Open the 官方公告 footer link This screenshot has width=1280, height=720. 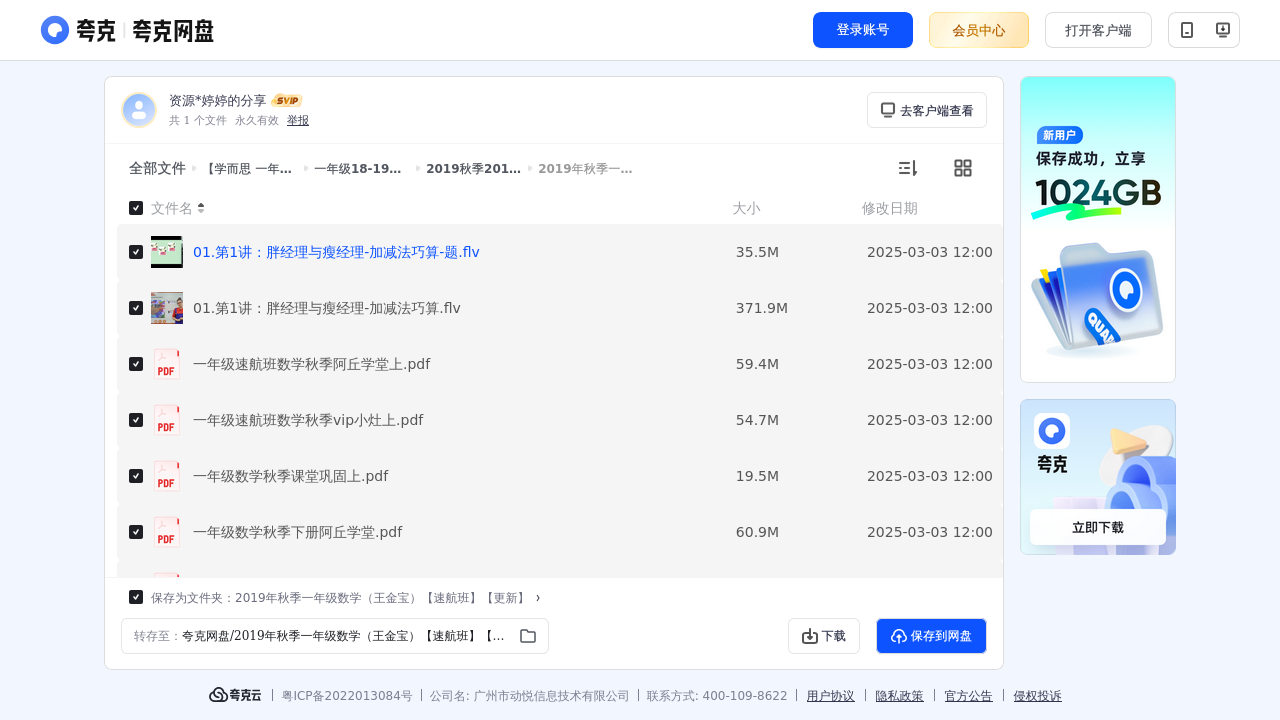point(968,696)
